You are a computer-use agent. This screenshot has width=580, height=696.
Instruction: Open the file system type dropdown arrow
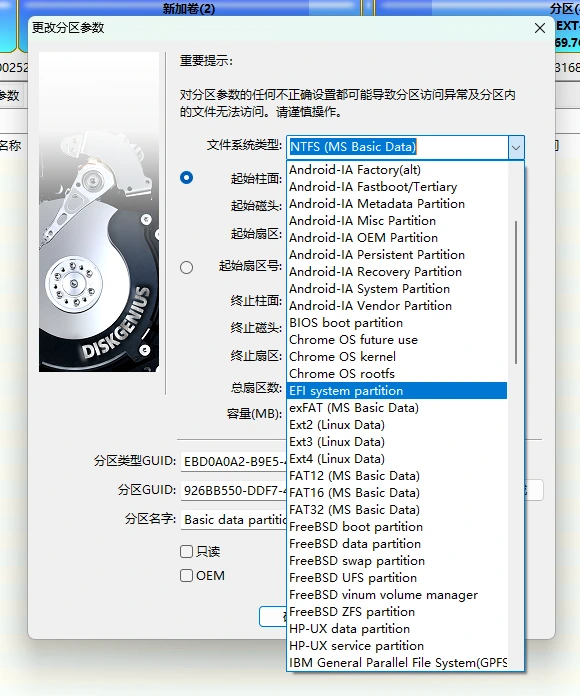[516, 147]
